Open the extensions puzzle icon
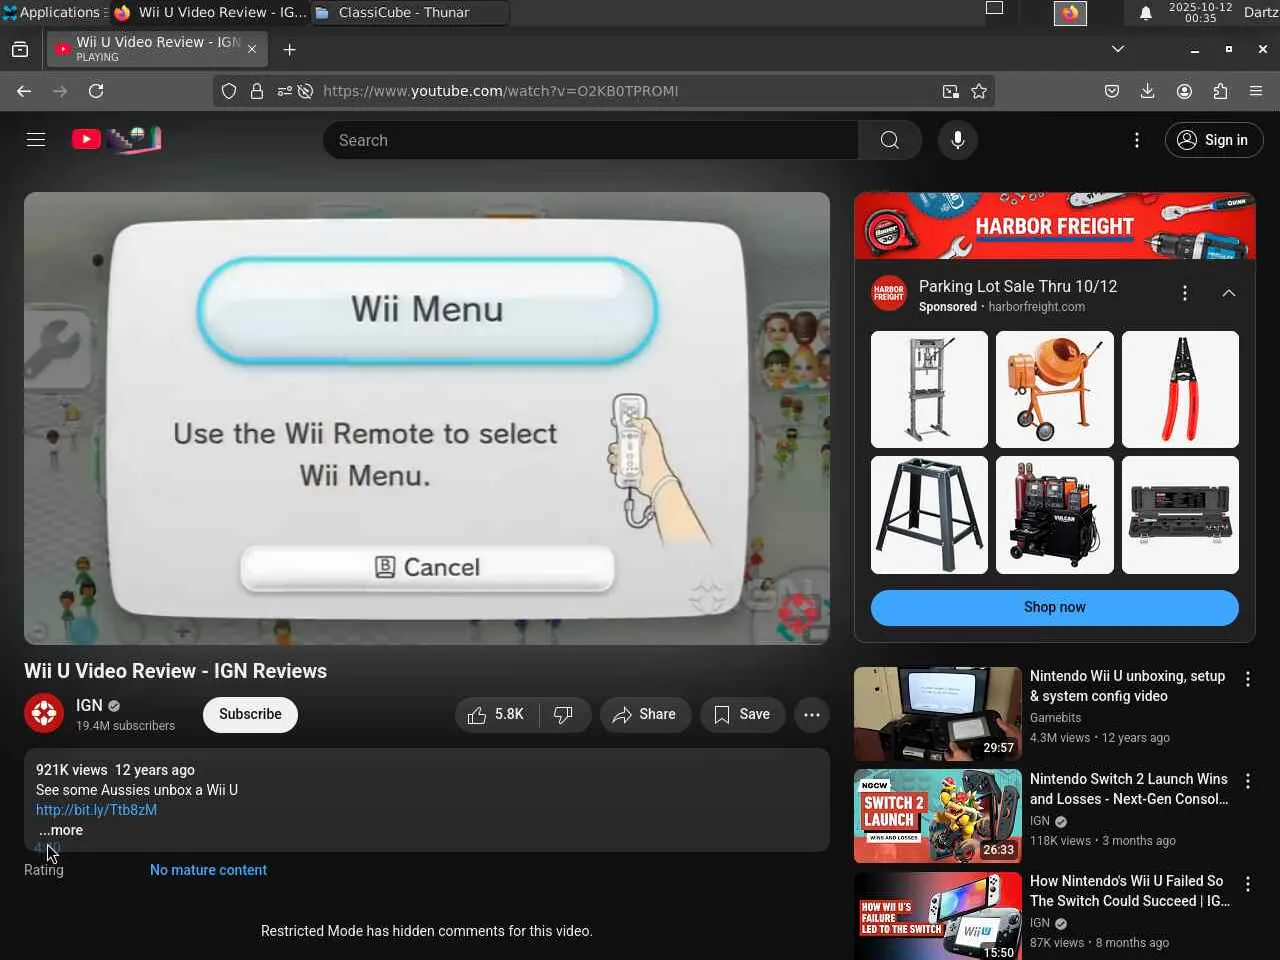The image size is (1280, 960). [x=1220, y=91]
